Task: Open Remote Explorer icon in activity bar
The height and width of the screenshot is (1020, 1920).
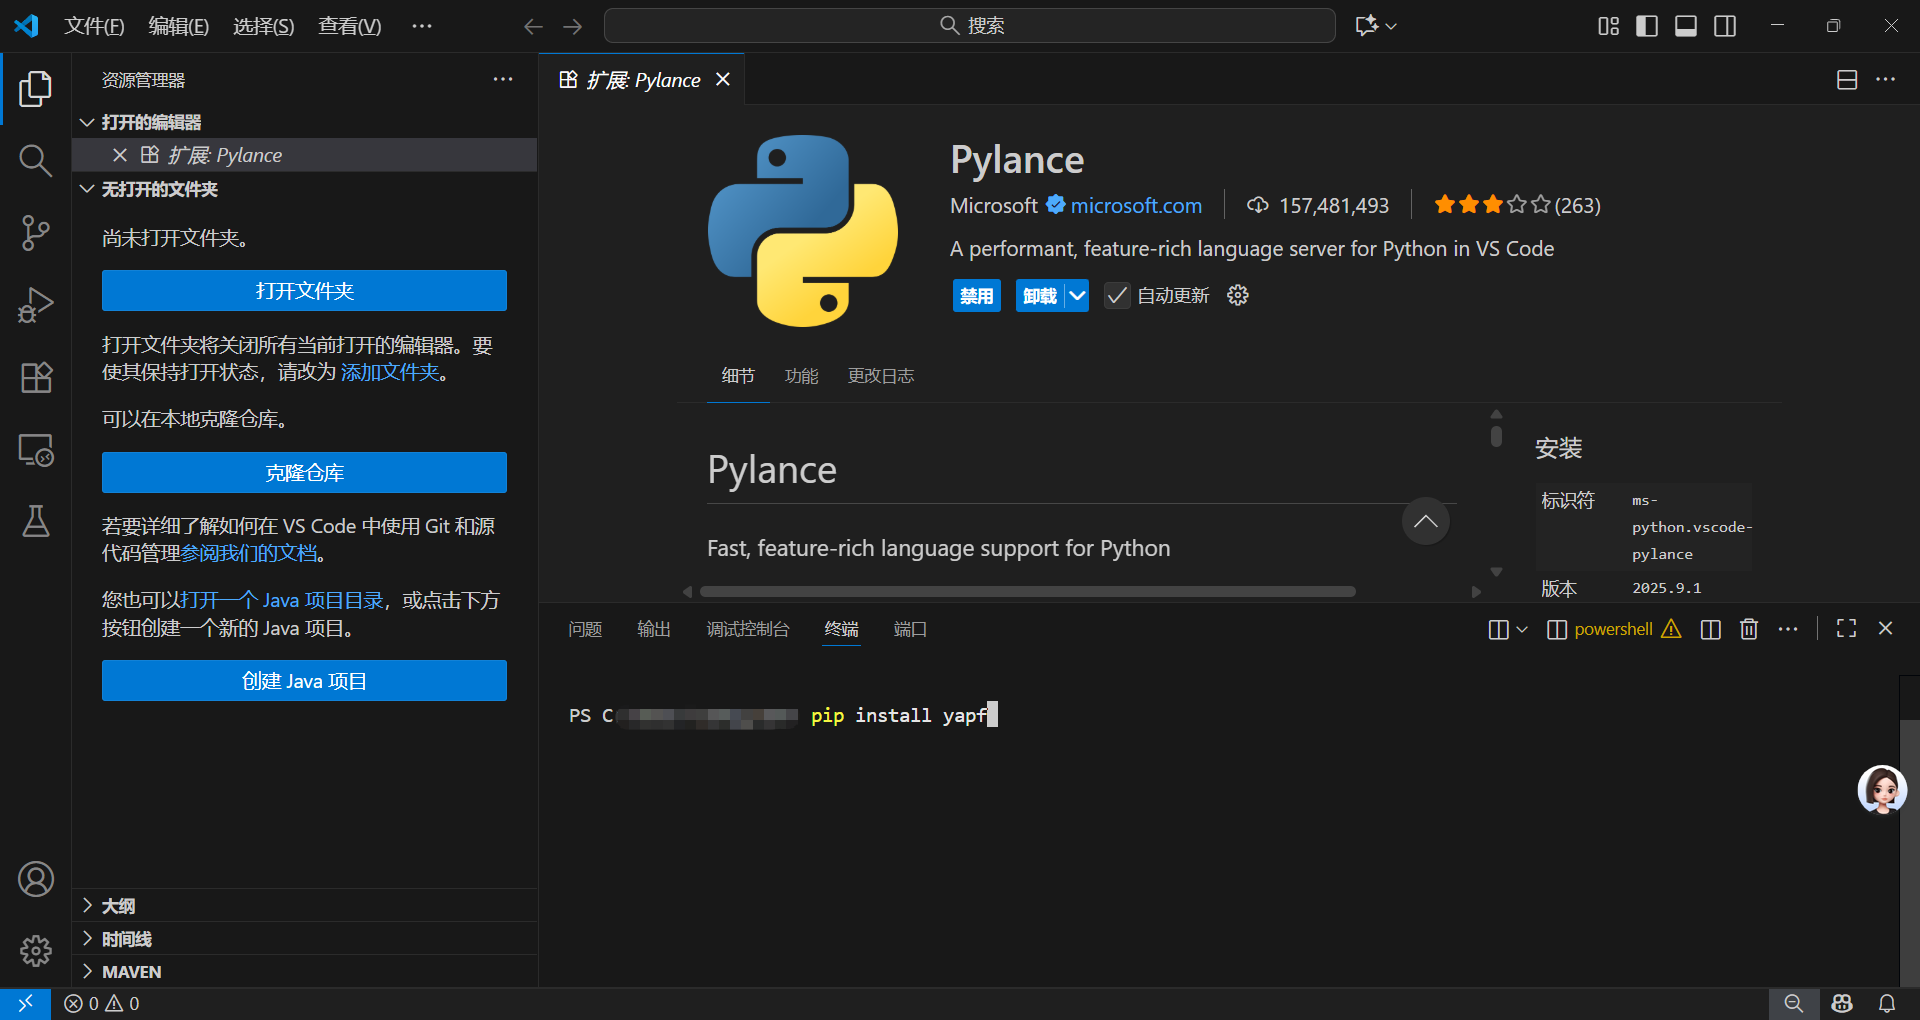Action: pyautogui.click(x=36, y=450)
